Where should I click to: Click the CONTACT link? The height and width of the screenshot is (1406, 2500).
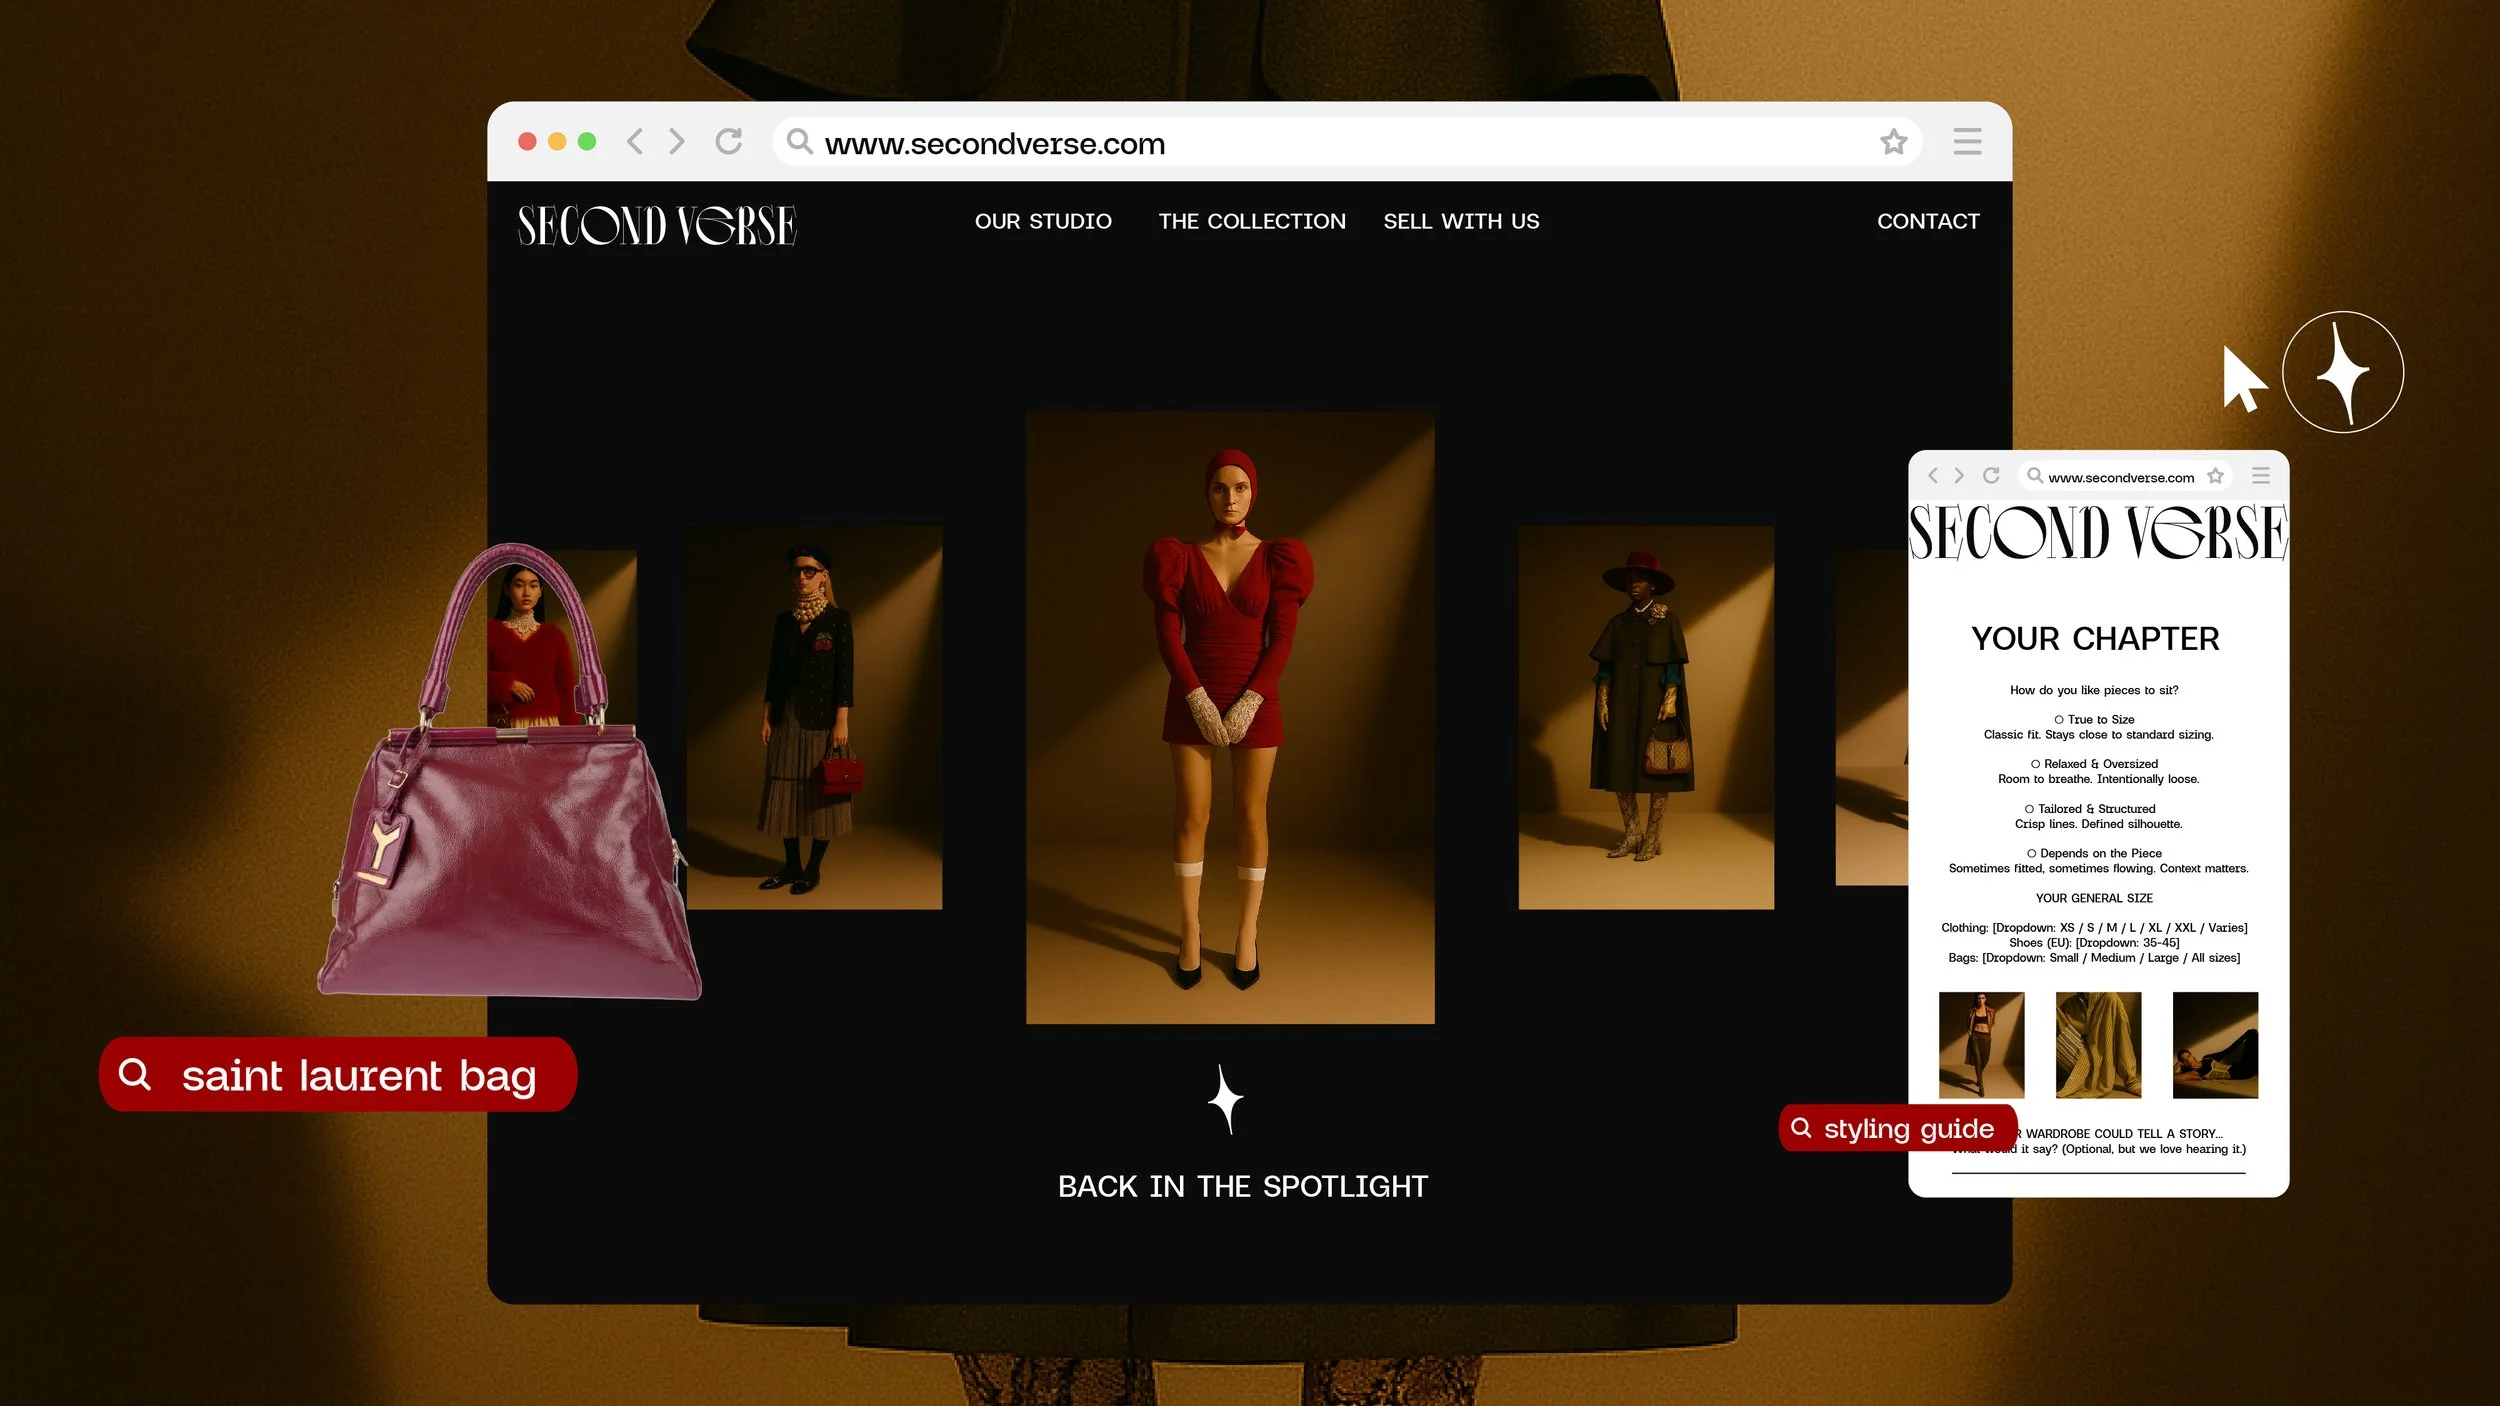pyautogui.click(x=1927, y=221)
